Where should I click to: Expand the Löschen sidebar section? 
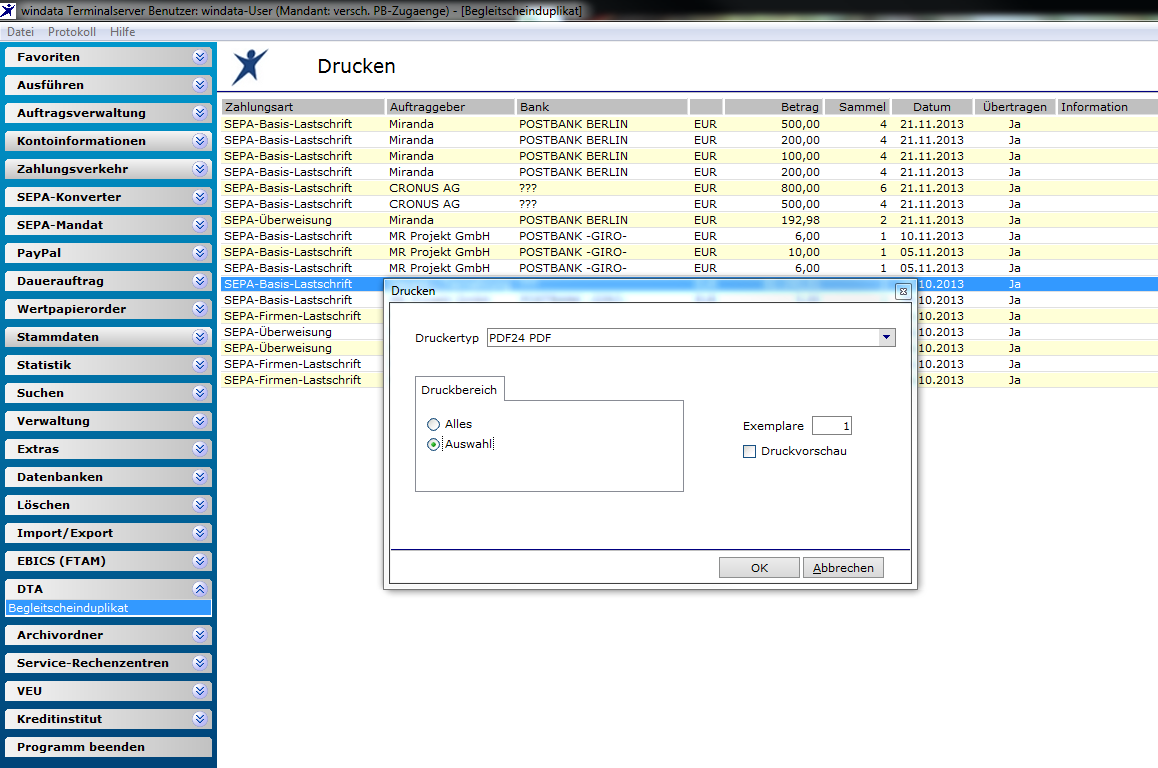tap(109, 505)
